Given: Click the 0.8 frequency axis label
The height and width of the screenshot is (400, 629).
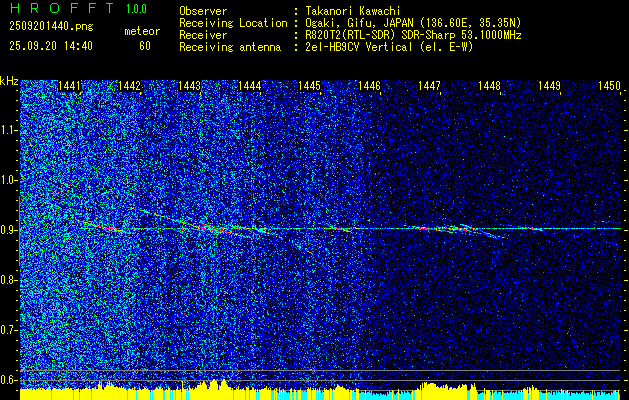Looking at the screenshot, I should coord(9,280).
